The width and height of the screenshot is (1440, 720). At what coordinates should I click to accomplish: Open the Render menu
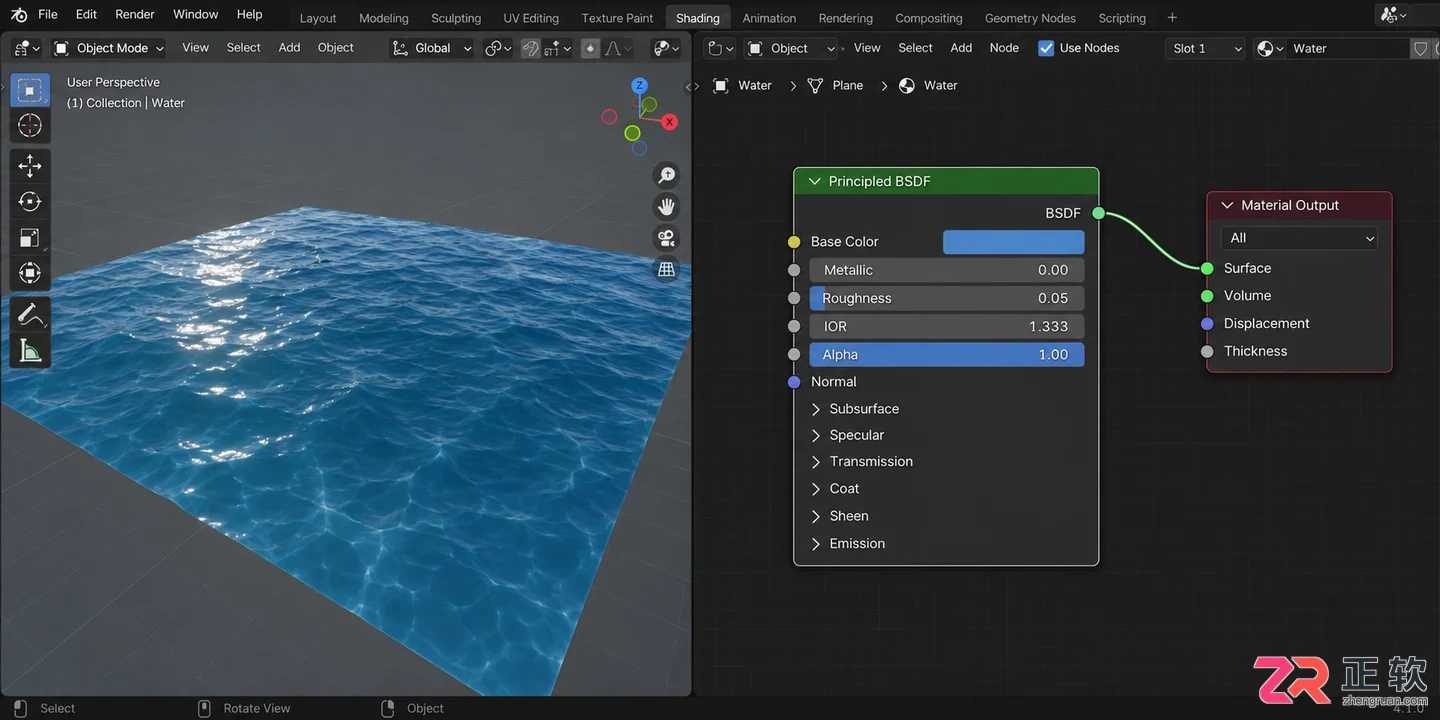(135, 14)
